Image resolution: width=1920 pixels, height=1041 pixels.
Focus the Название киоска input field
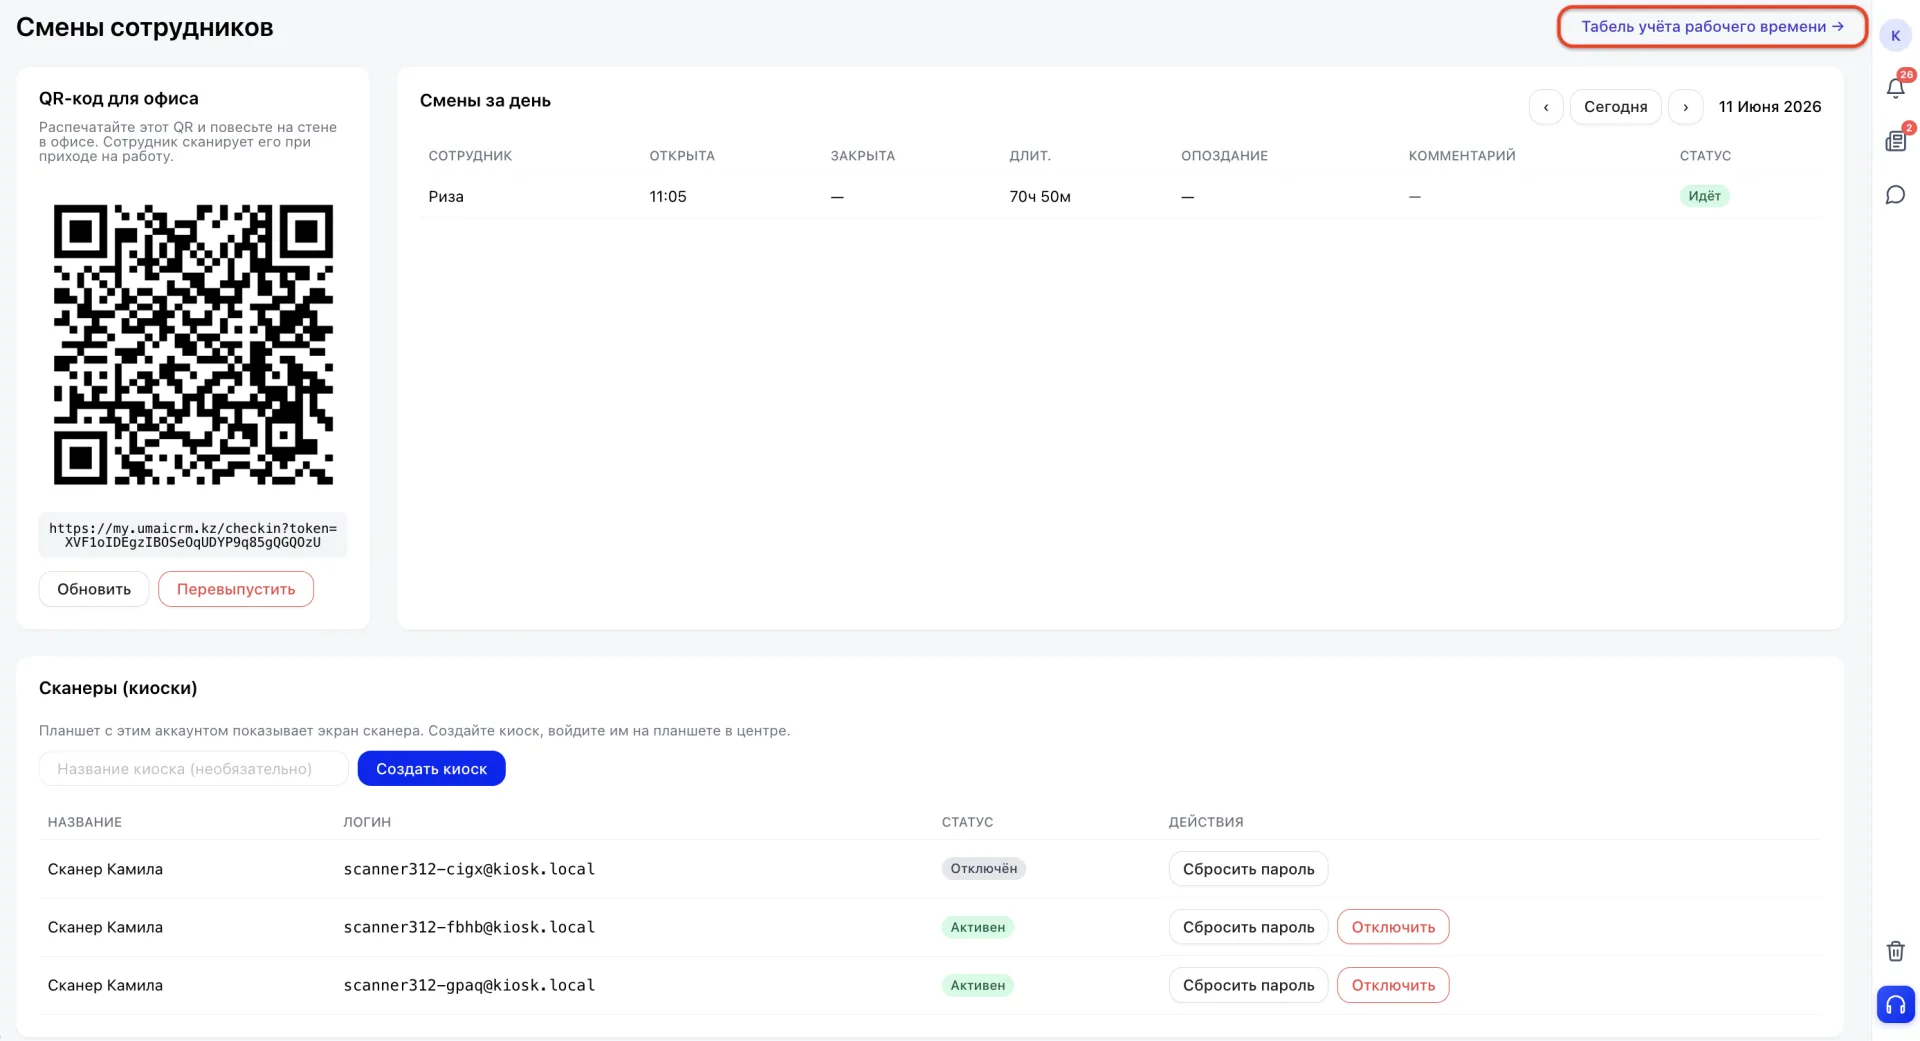coord(193,768)
